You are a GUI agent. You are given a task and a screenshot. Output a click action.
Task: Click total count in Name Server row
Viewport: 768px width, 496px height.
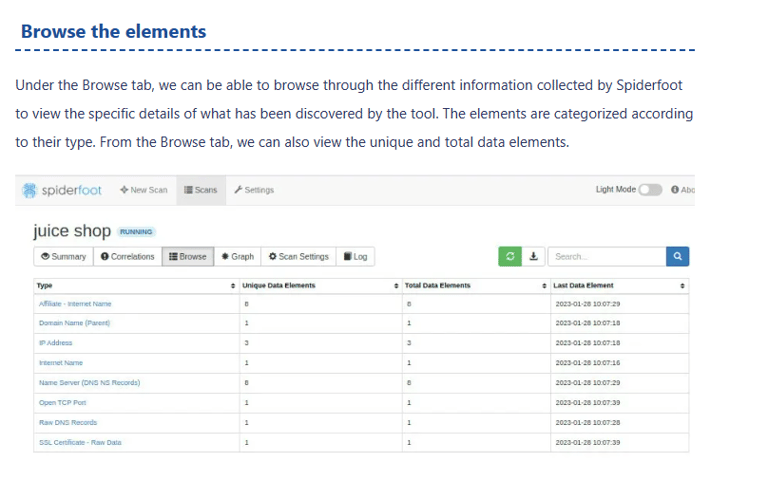click(x=408, y=382)
